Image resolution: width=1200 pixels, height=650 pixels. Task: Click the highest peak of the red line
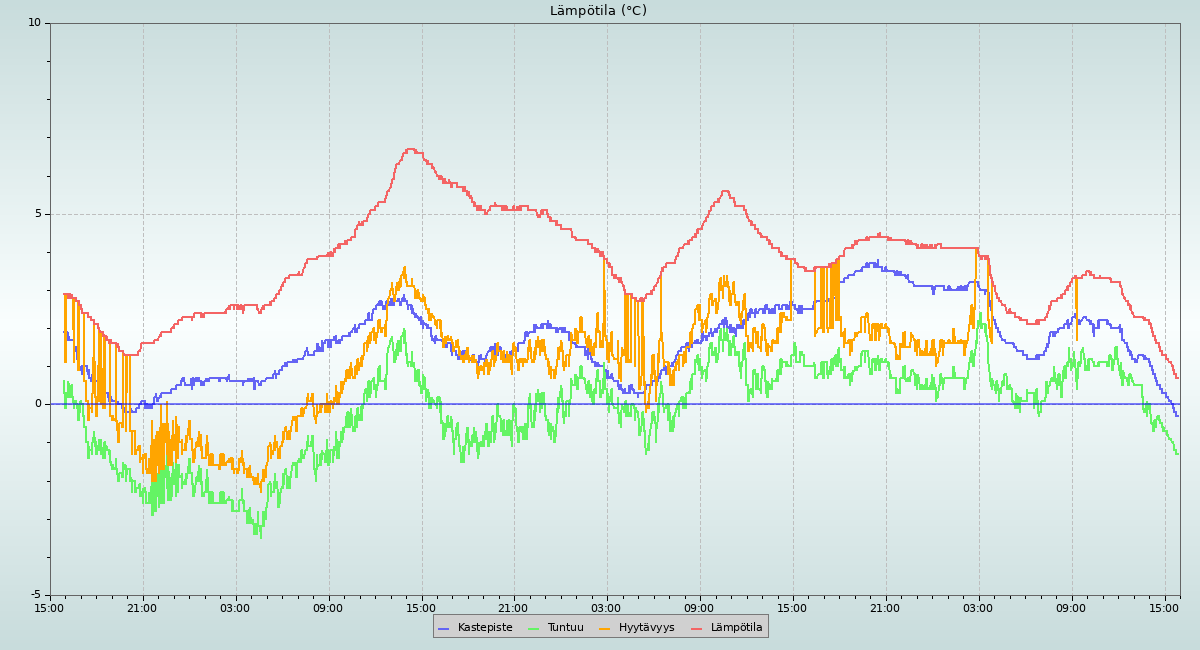[x=410, y=149]
